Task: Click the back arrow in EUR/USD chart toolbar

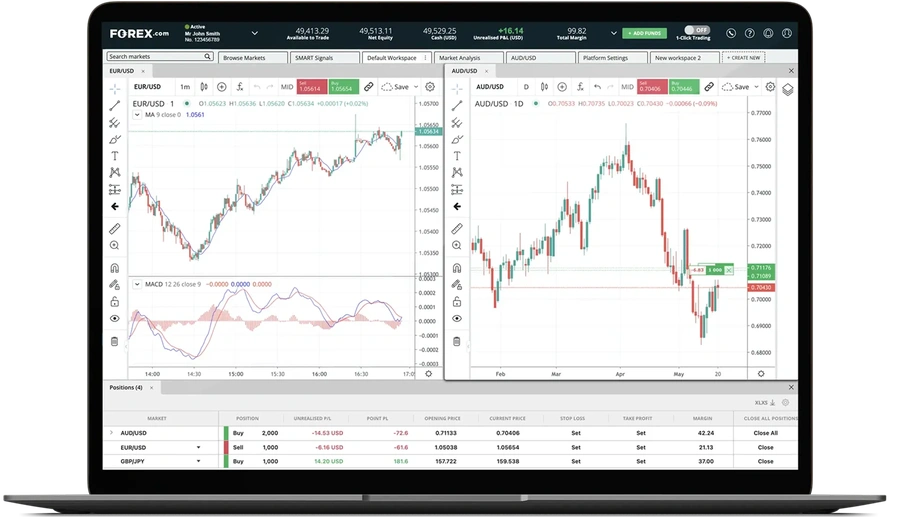Action: (115, 206)
